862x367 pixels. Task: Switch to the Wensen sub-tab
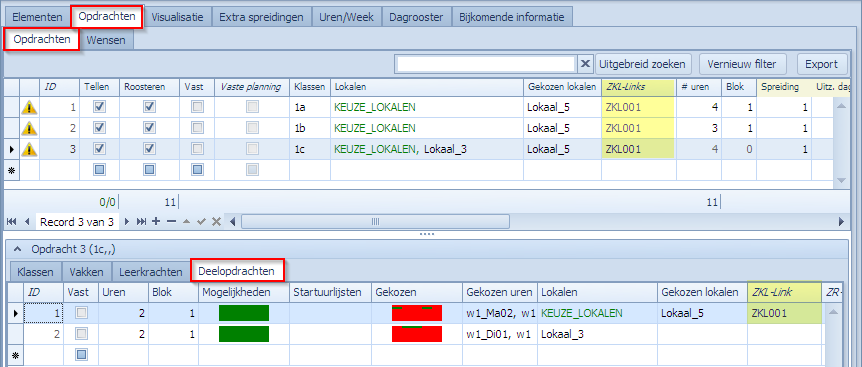pyautogui.click(x=106, y=40)
